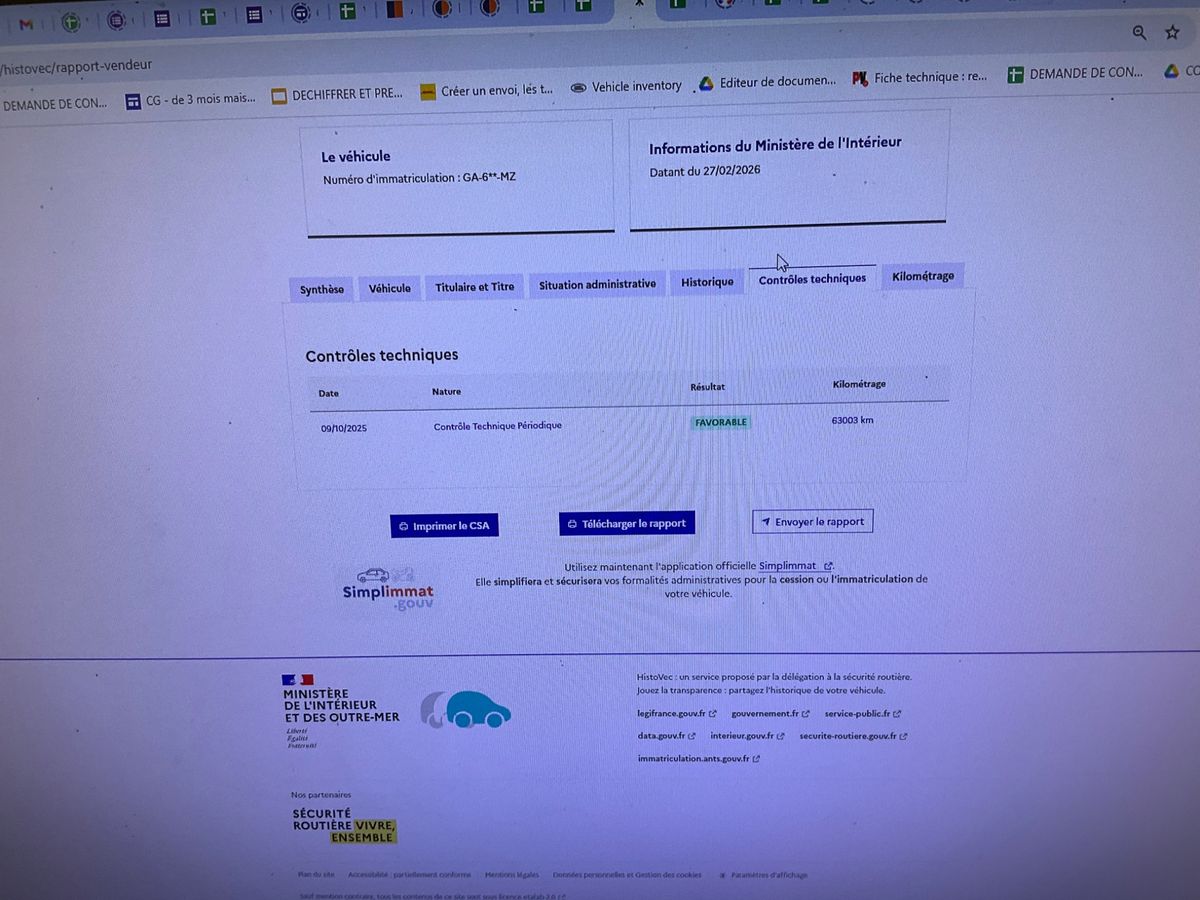Open Paramètres d'affichage in the footer

coord(763,875)
